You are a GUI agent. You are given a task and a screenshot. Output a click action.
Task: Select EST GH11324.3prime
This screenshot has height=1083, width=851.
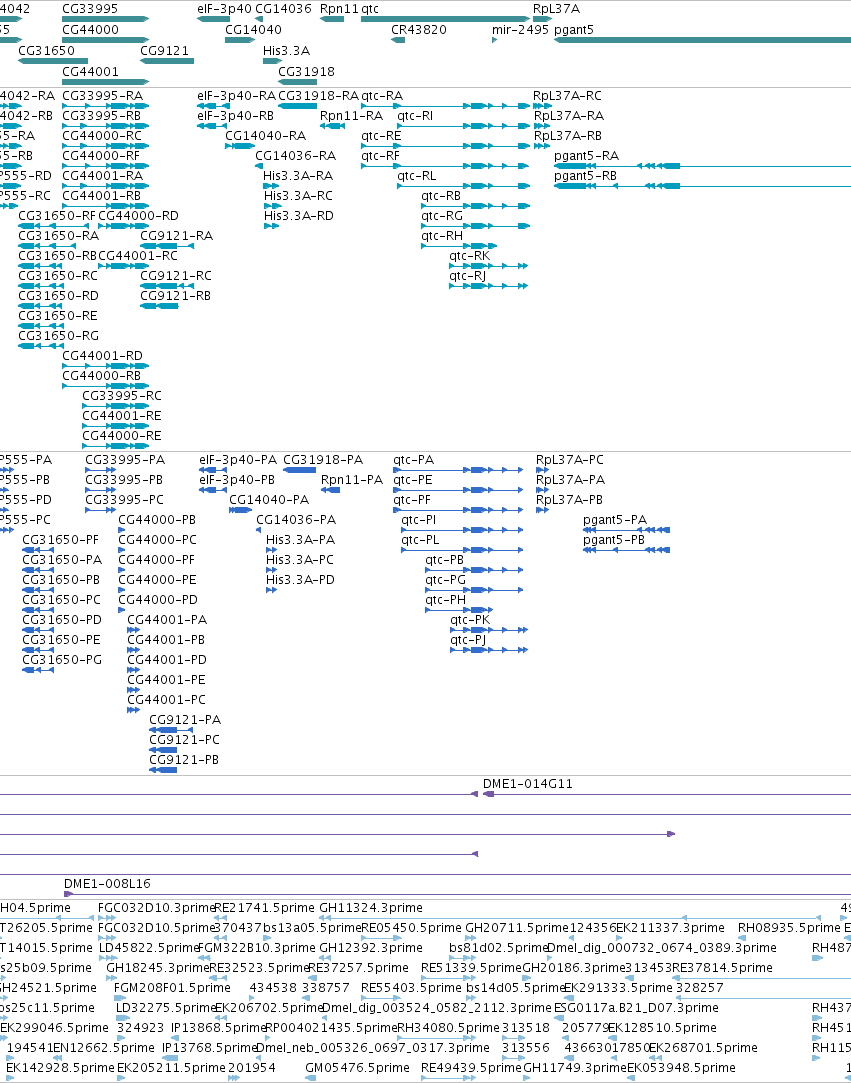pos(371,908)
